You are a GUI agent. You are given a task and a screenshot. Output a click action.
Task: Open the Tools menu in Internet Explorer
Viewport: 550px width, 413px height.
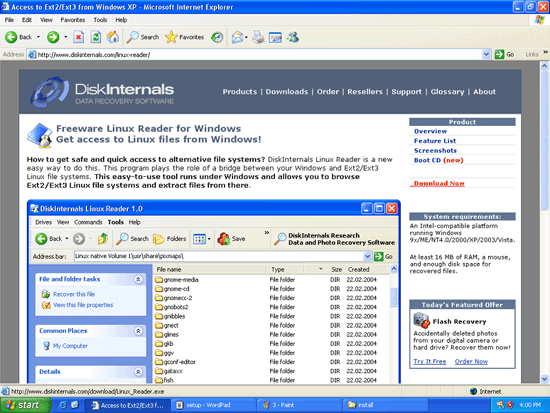(x=100, y=20)
